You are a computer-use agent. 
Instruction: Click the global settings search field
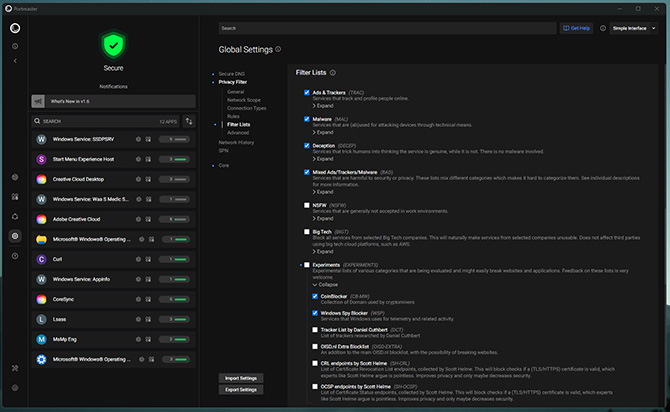point(387,28)
